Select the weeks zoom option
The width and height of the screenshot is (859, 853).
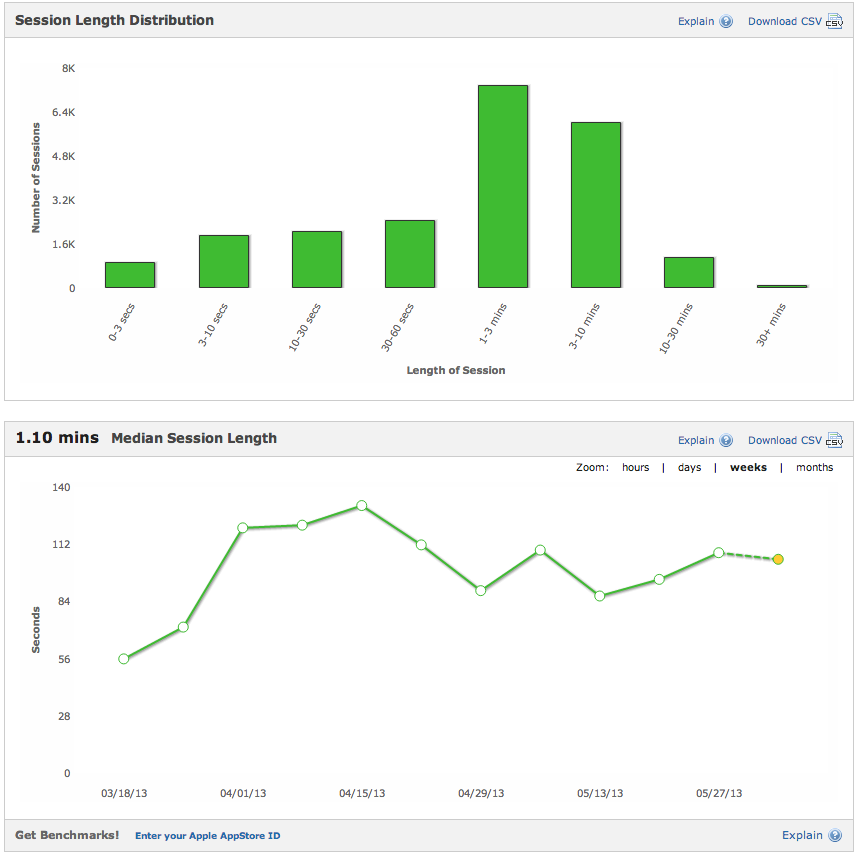click(x=748, y=467)
